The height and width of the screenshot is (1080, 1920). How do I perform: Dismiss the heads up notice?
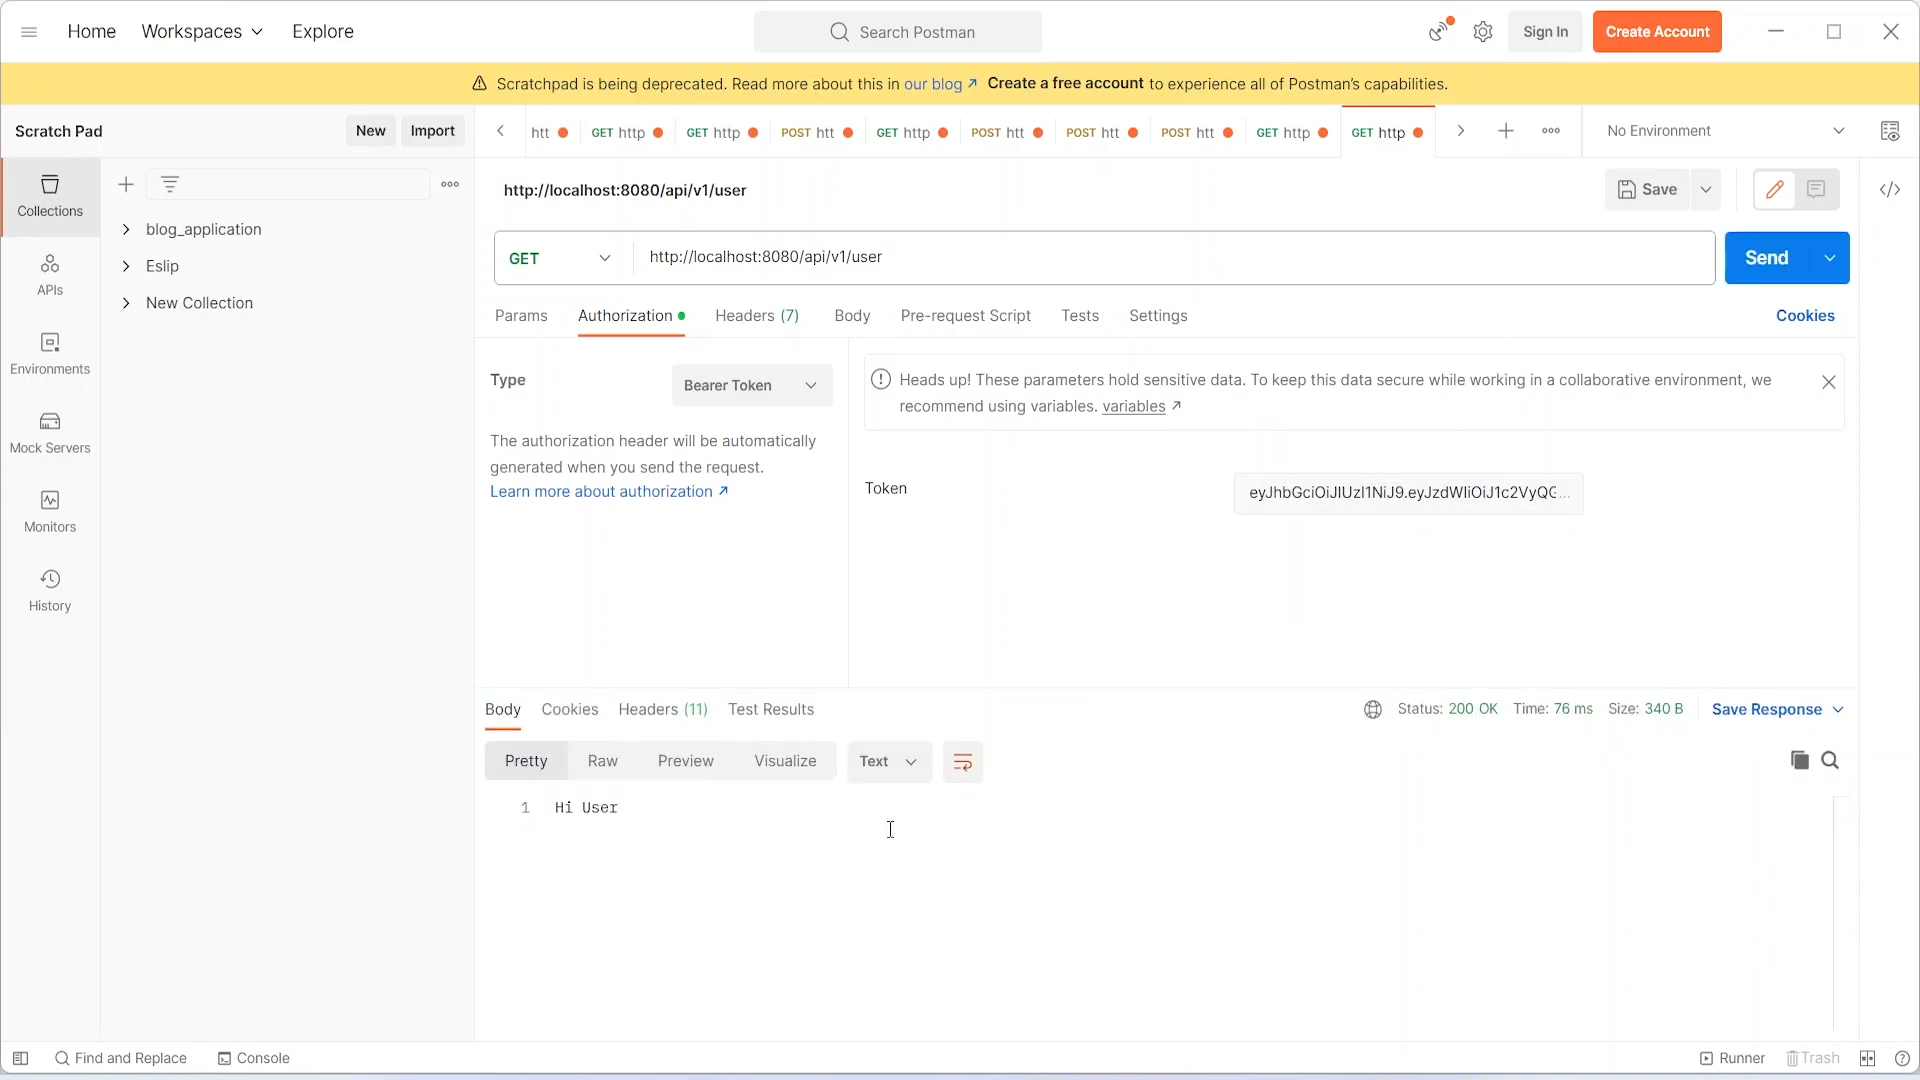pyautogui.click(x=1829, y=382)
